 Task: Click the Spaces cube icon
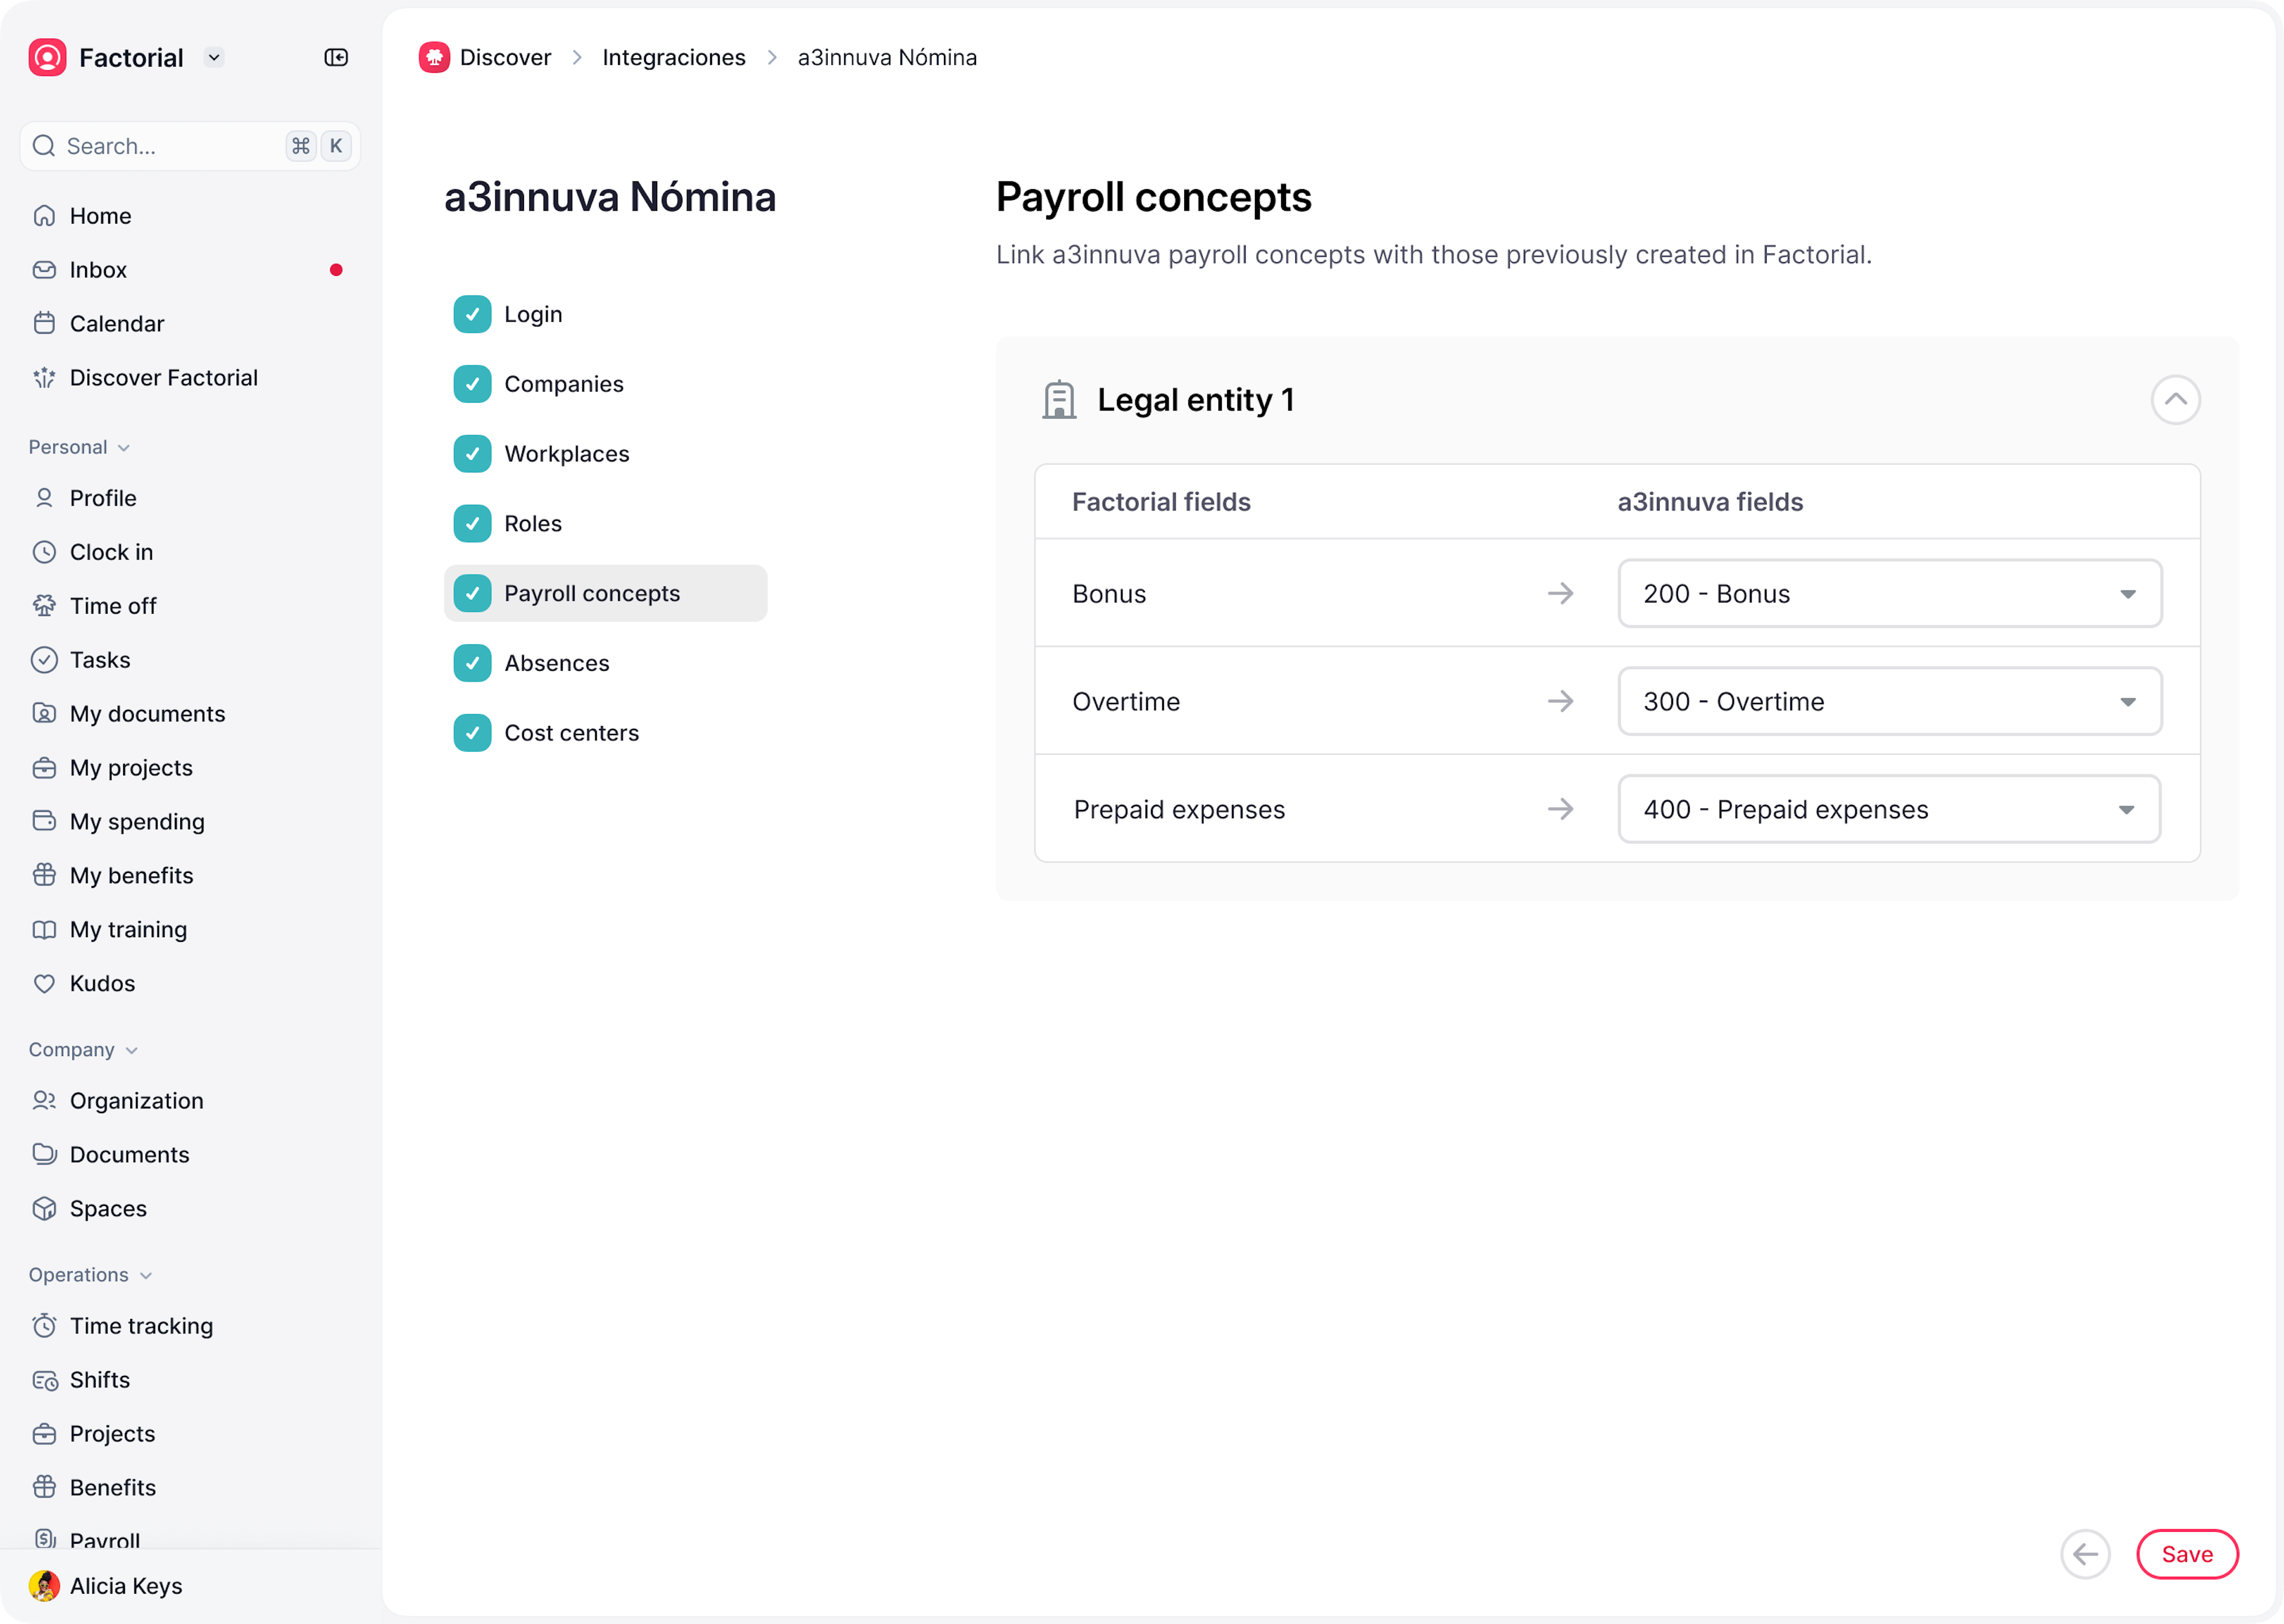click(x=44, y=1209)
